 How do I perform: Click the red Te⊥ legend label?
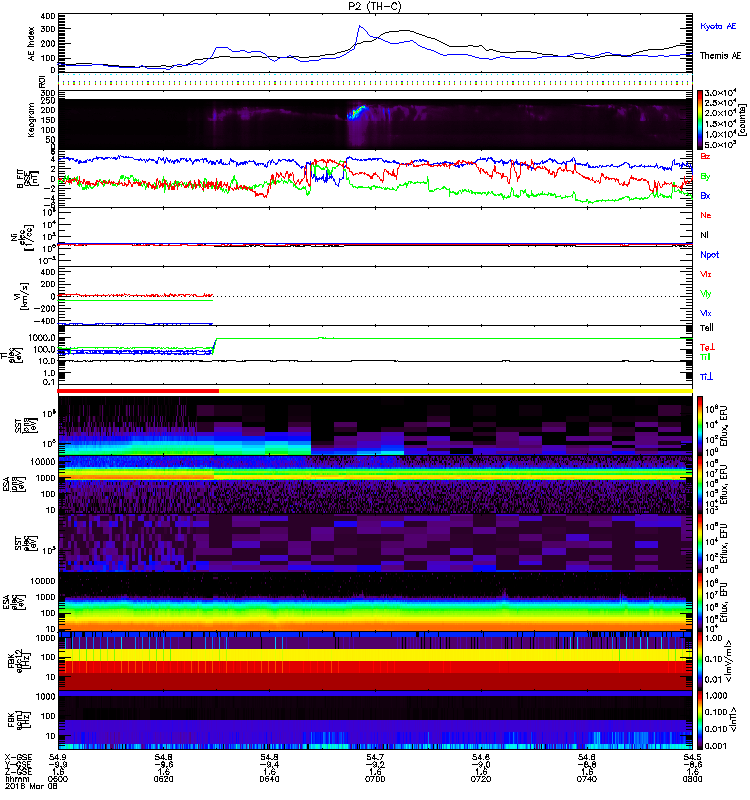(707, 347)
